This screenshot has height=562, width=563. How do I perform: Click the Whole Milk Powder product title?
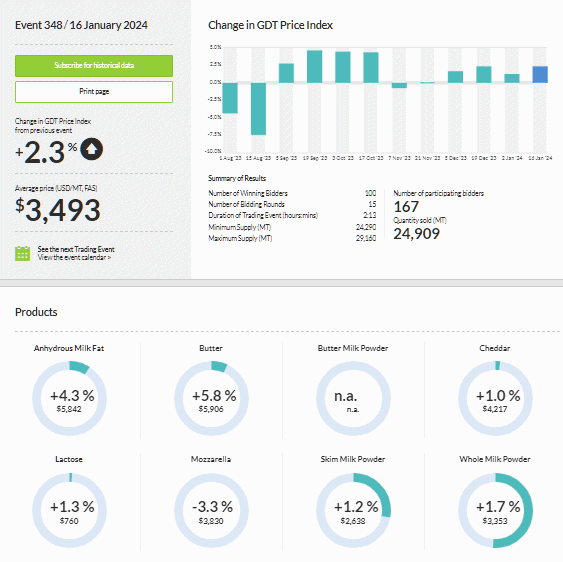click(x=495, y=459)
